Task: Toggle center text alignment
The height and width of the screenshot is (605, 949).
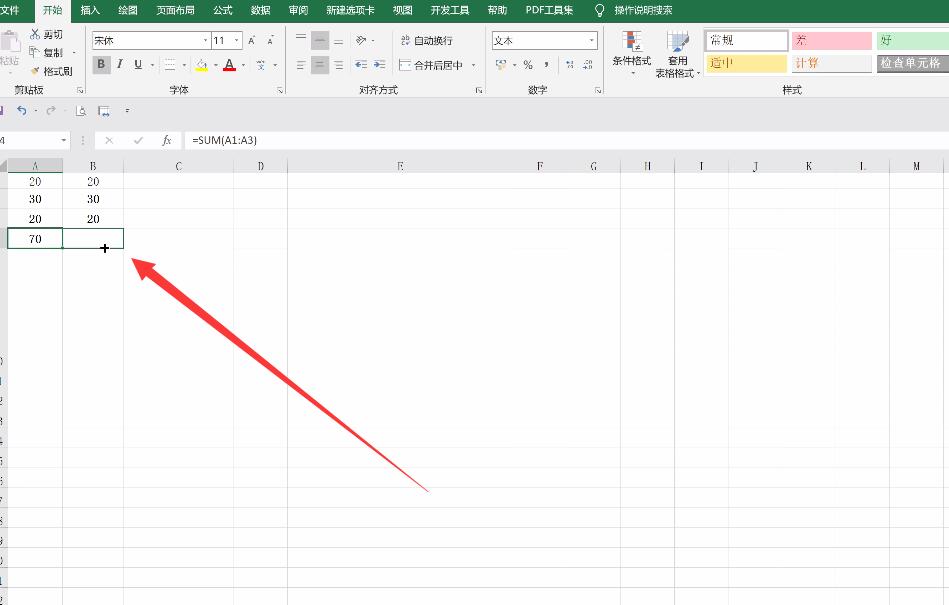Action: click(x=320, y=65)
